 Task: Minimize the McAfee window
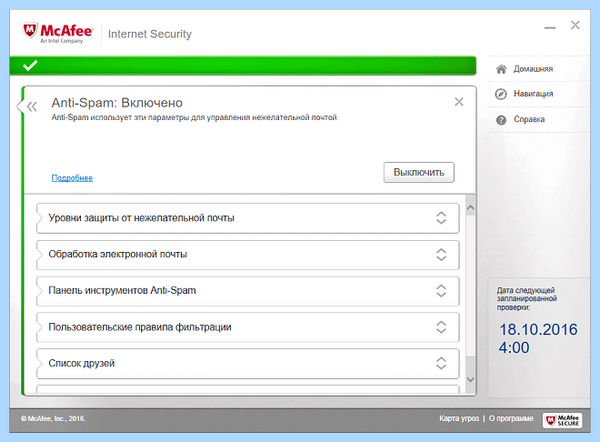tap(550, 28)
